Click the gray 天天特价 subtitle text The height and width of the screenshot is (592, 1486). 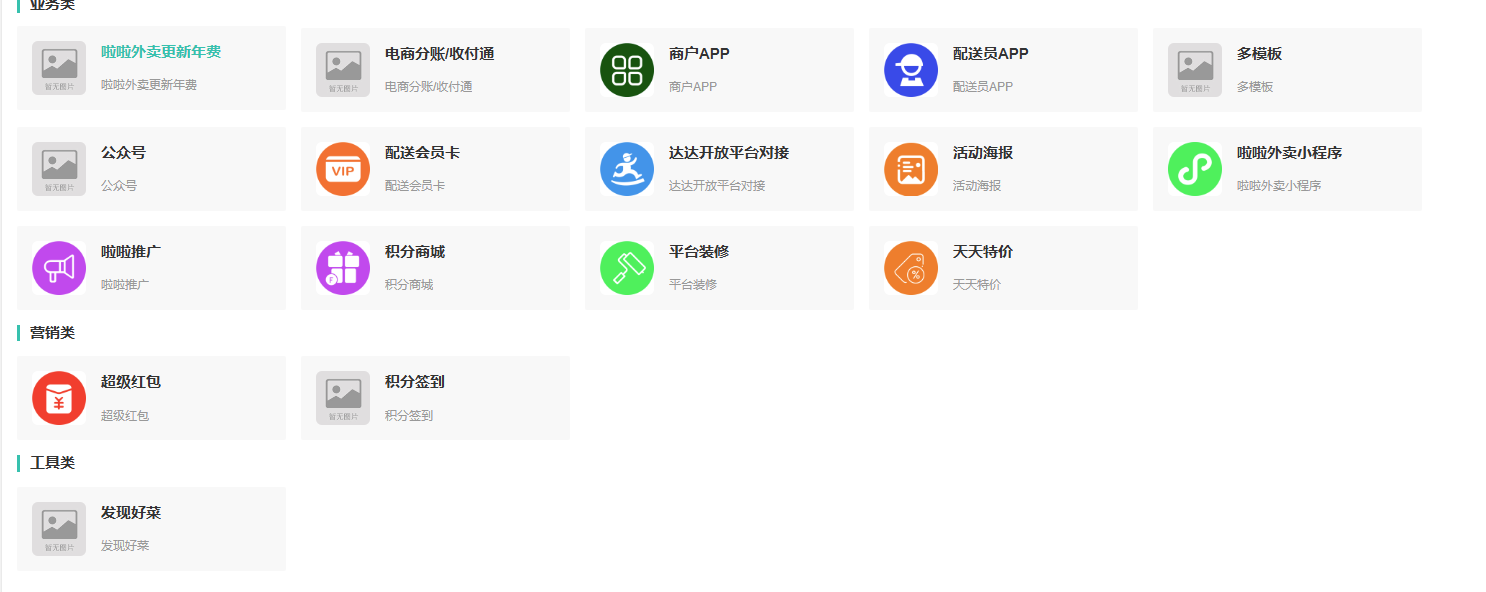point(976,285)
